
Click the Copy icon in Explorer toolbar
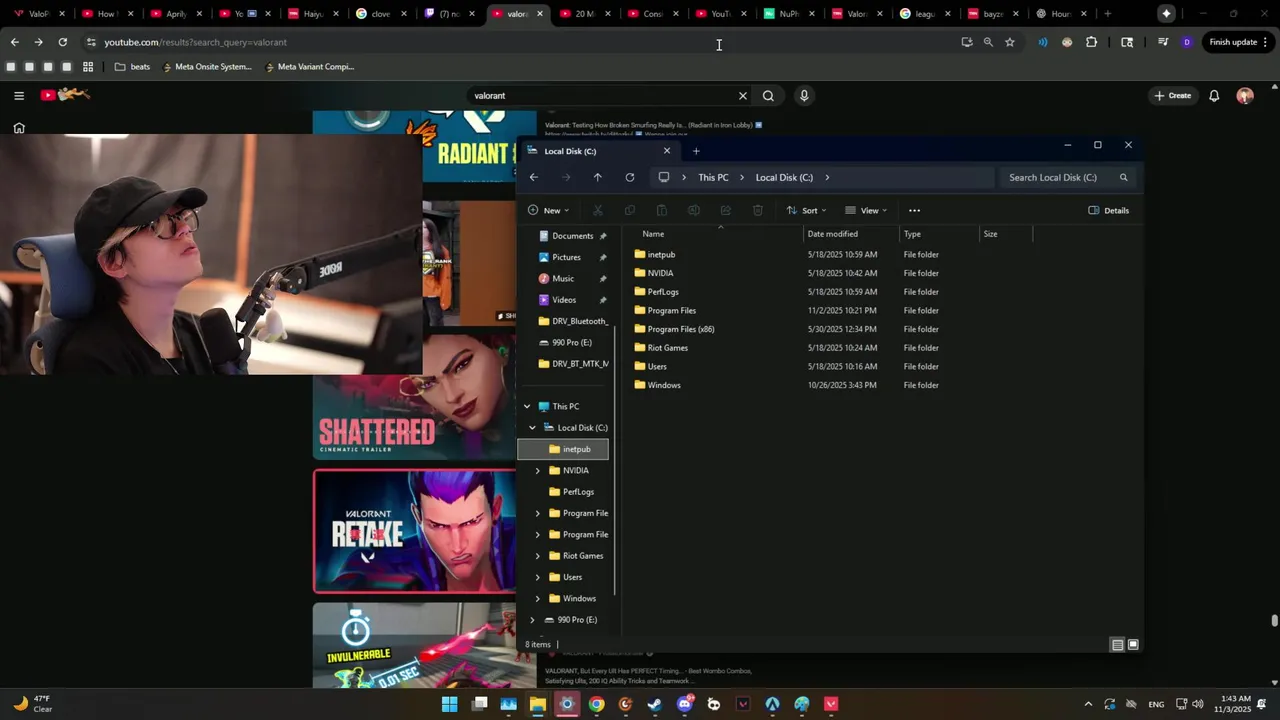(x=630, y=210)
